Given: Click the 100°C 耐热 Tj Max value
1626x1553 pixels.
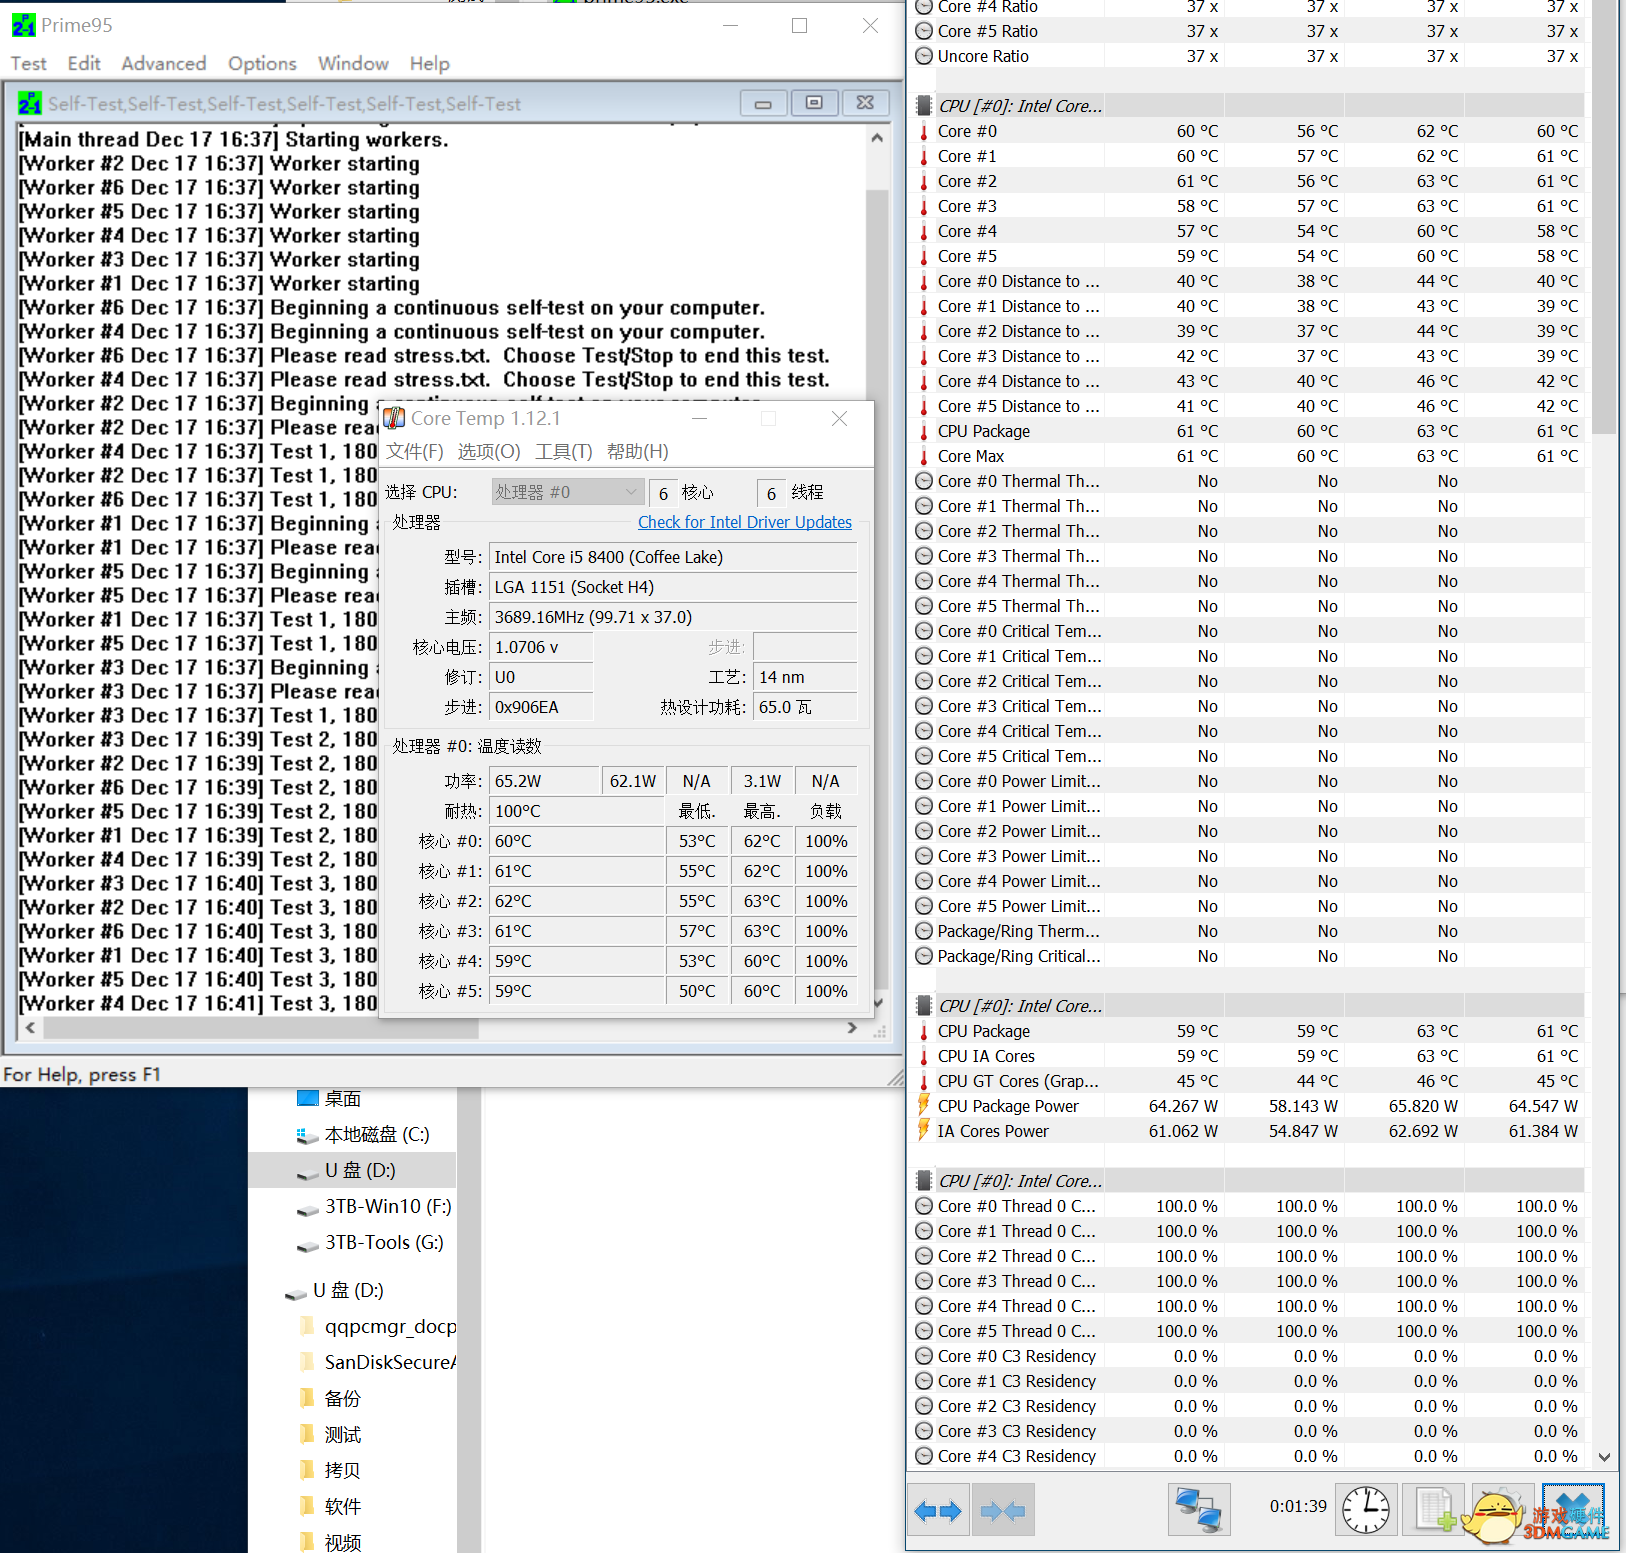Looking at the screenshot, I should [x=576, y=811].
